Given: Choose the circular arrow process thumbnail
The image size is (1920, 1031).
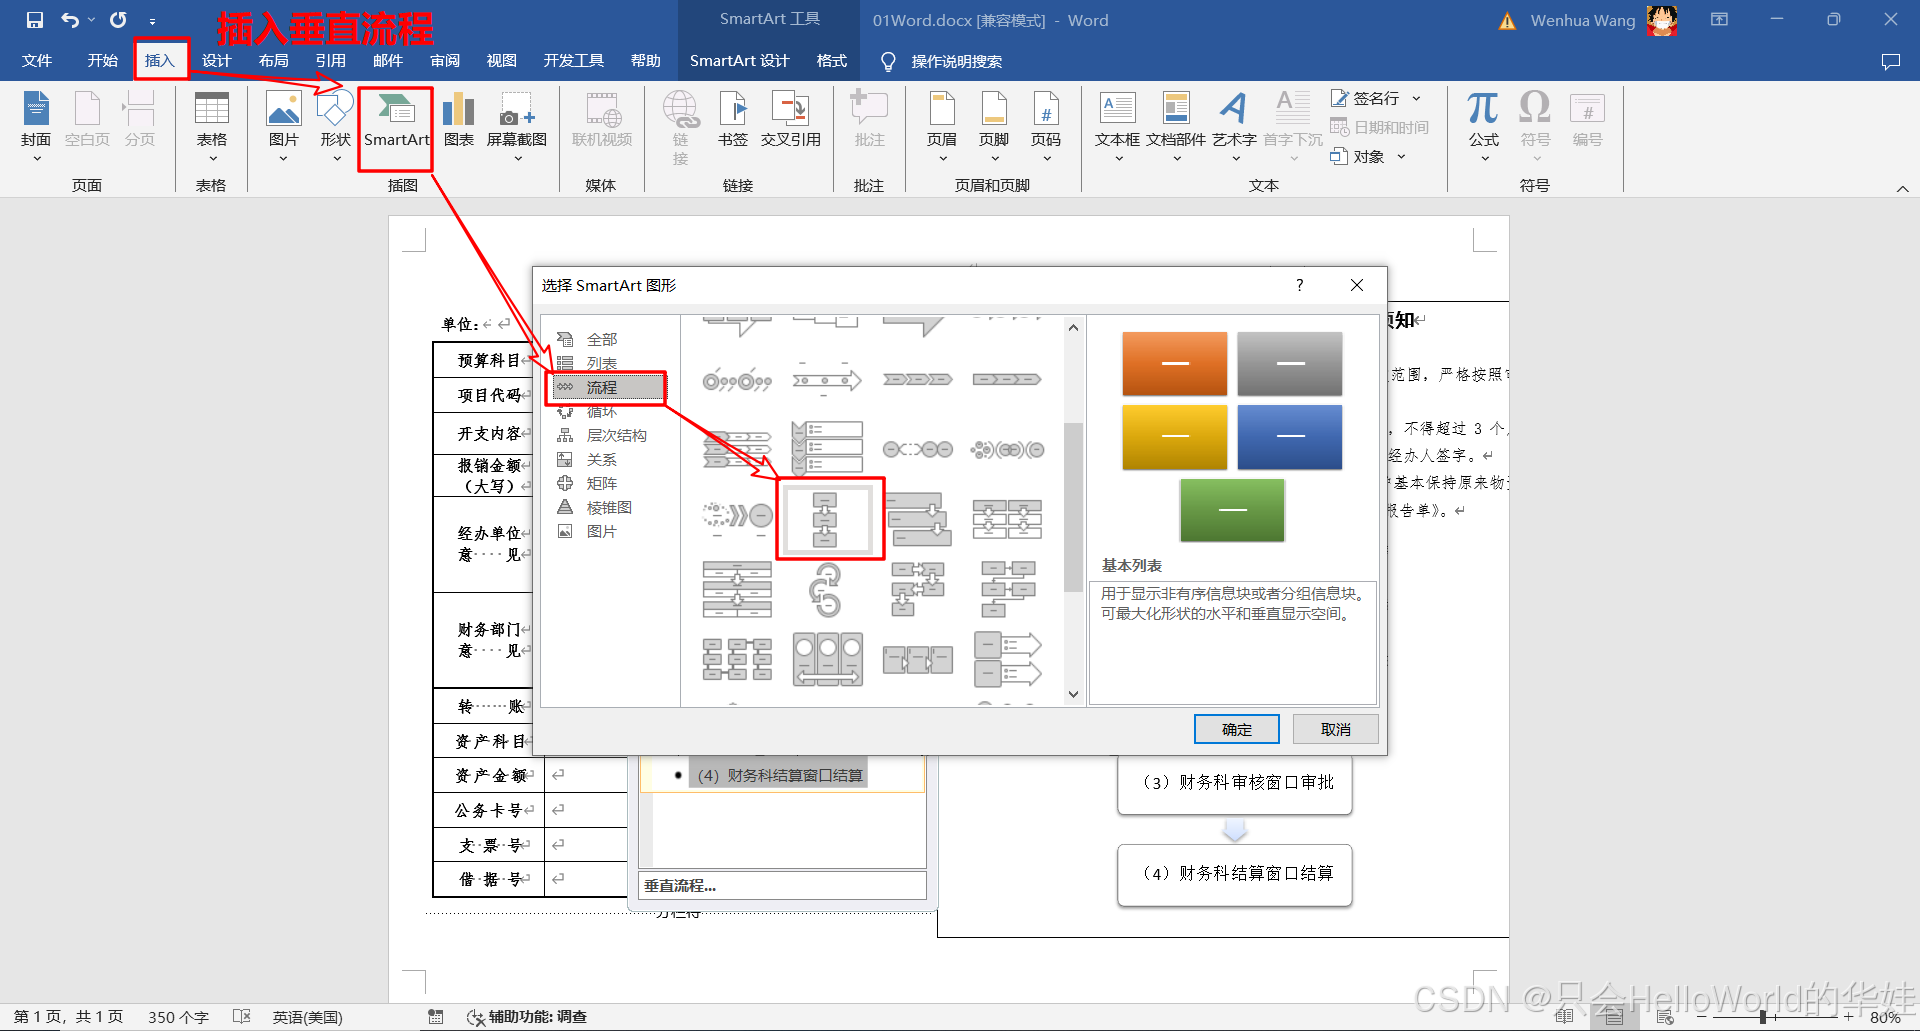Looking at the screenshot, I should coord(826,589).
